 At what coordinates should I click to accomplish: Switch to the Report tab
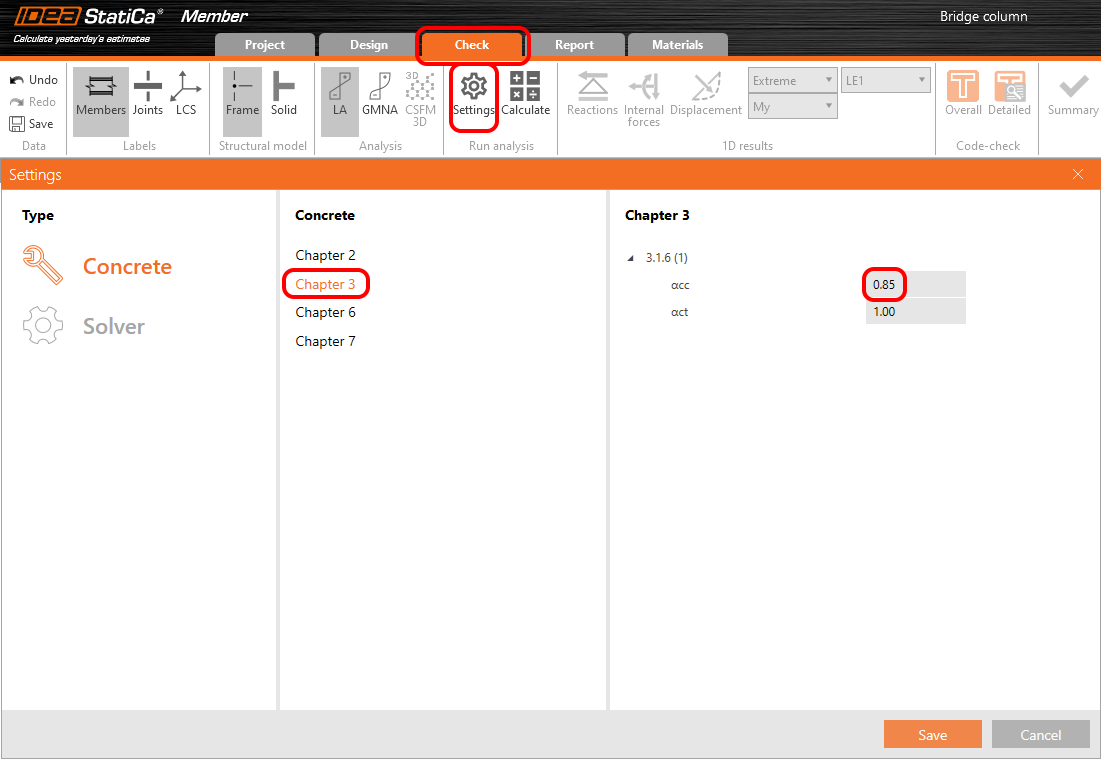coord(574,45)
